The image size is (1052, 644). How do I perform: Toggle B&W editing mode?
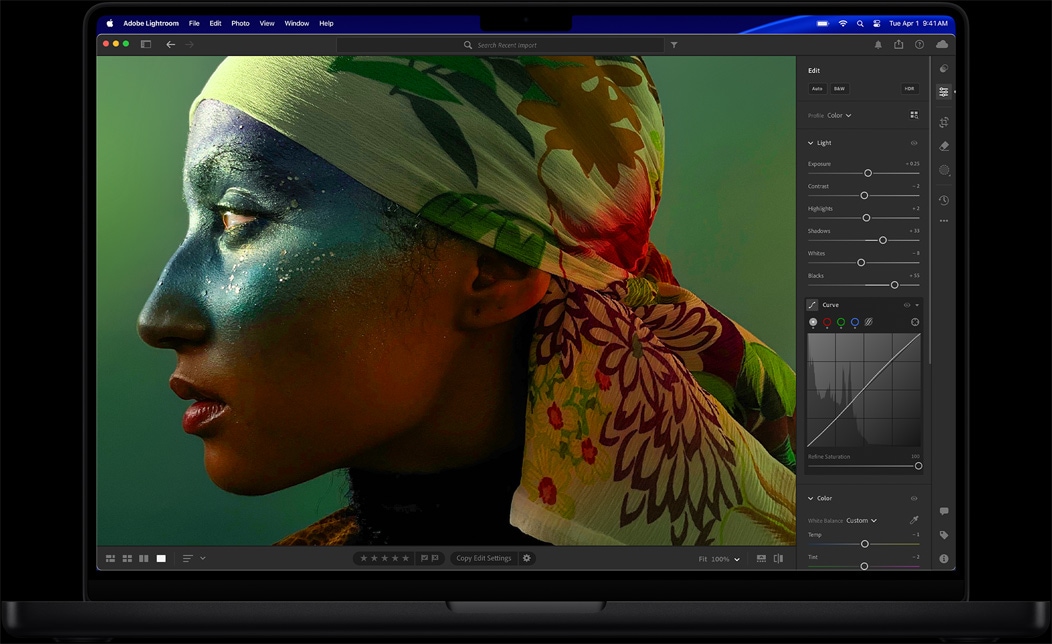pyautogui.click(x=839, y=88)
